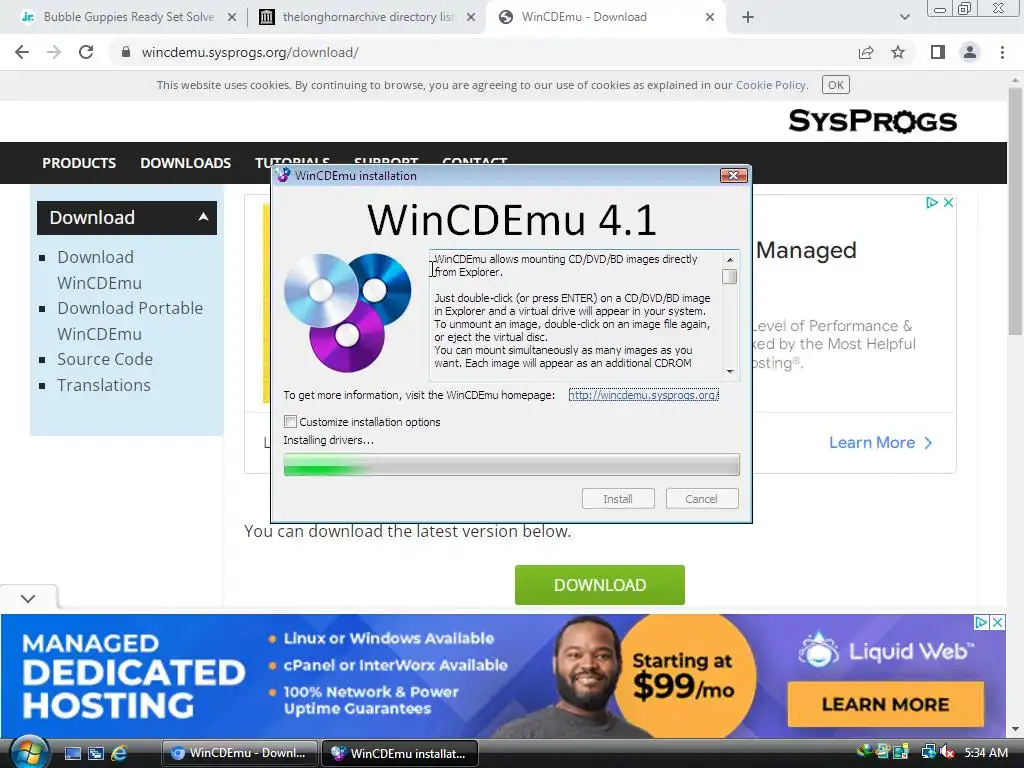This screenshot has height=768, width=1024.
Task: Bookmark this page with the star icon
Action: (898, 52)
